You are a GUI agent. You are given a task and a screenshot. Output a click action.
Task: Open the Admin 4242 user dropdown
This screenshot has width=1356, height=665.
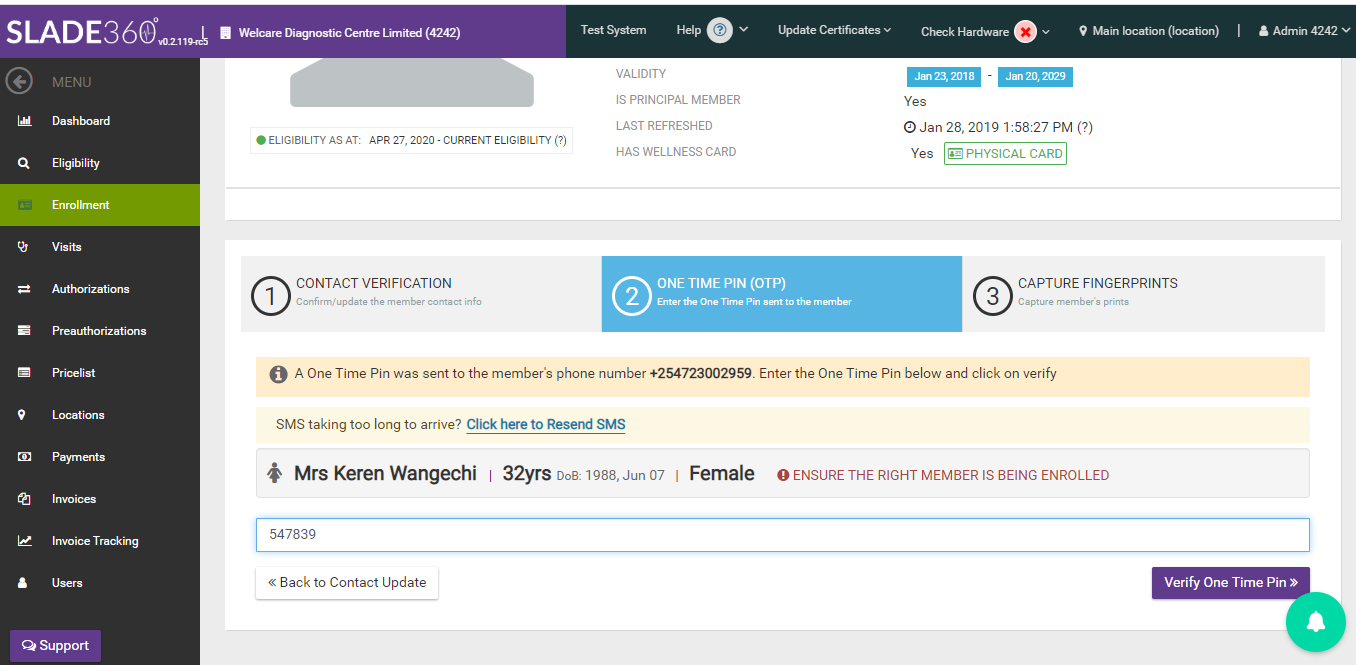pyautogui.click(x=1304, y=31)
